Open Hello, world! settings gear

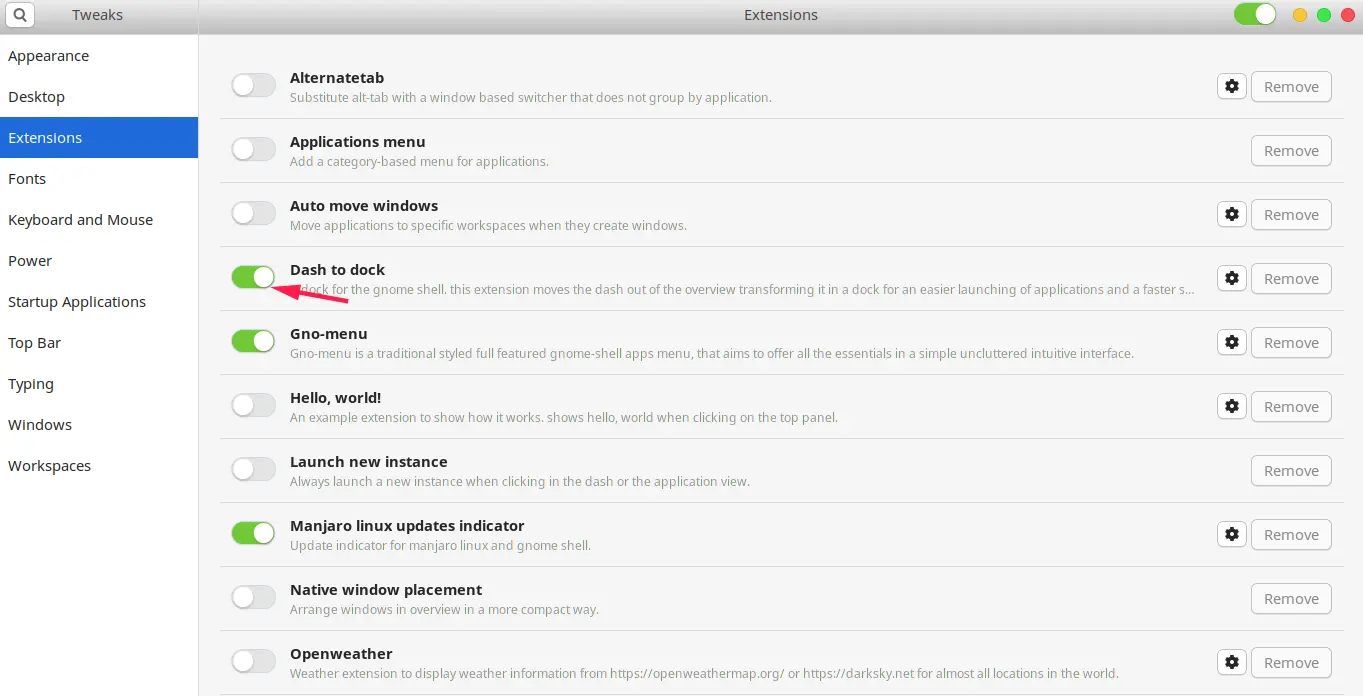tap(1232, 407)
